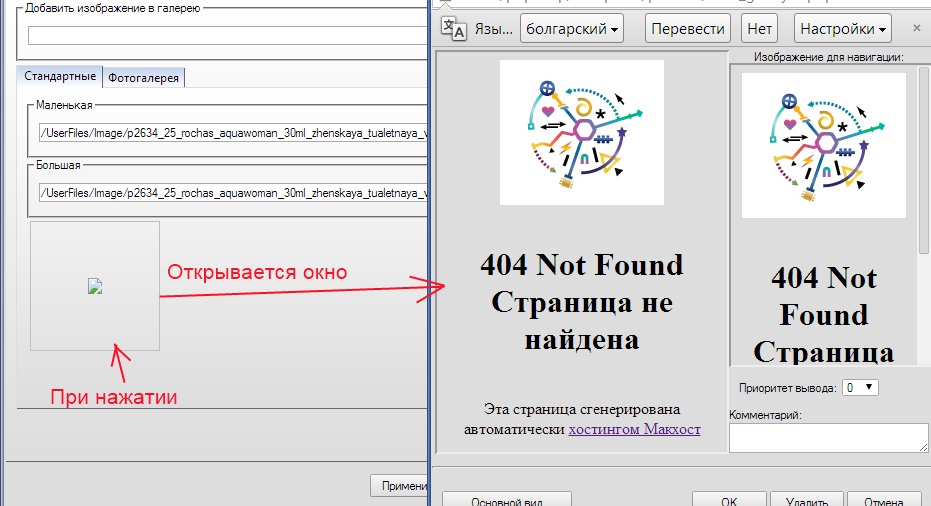Open the Приоритет вывода dropdown
Image resolution: width=931 pixels, height=506 pixels.
[860, 388]
